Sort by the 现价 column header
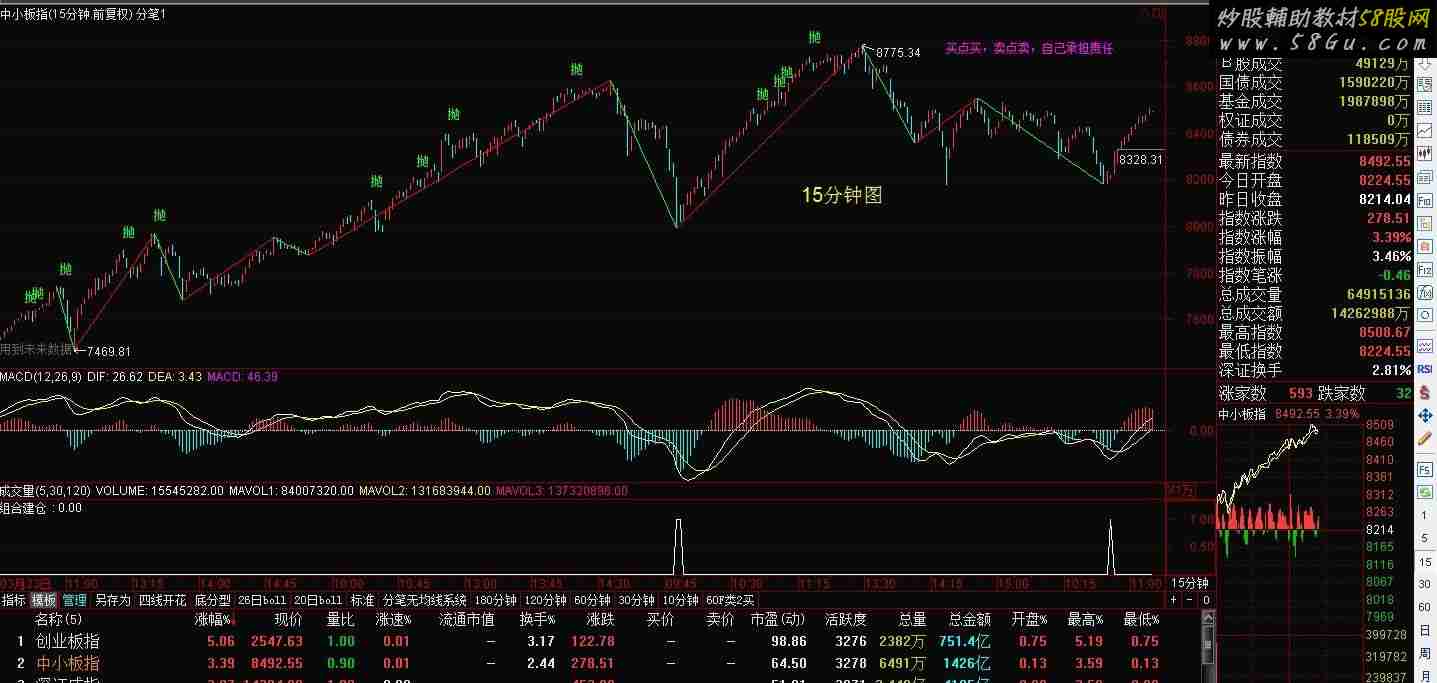1437x683 pixels. point(287,620)
